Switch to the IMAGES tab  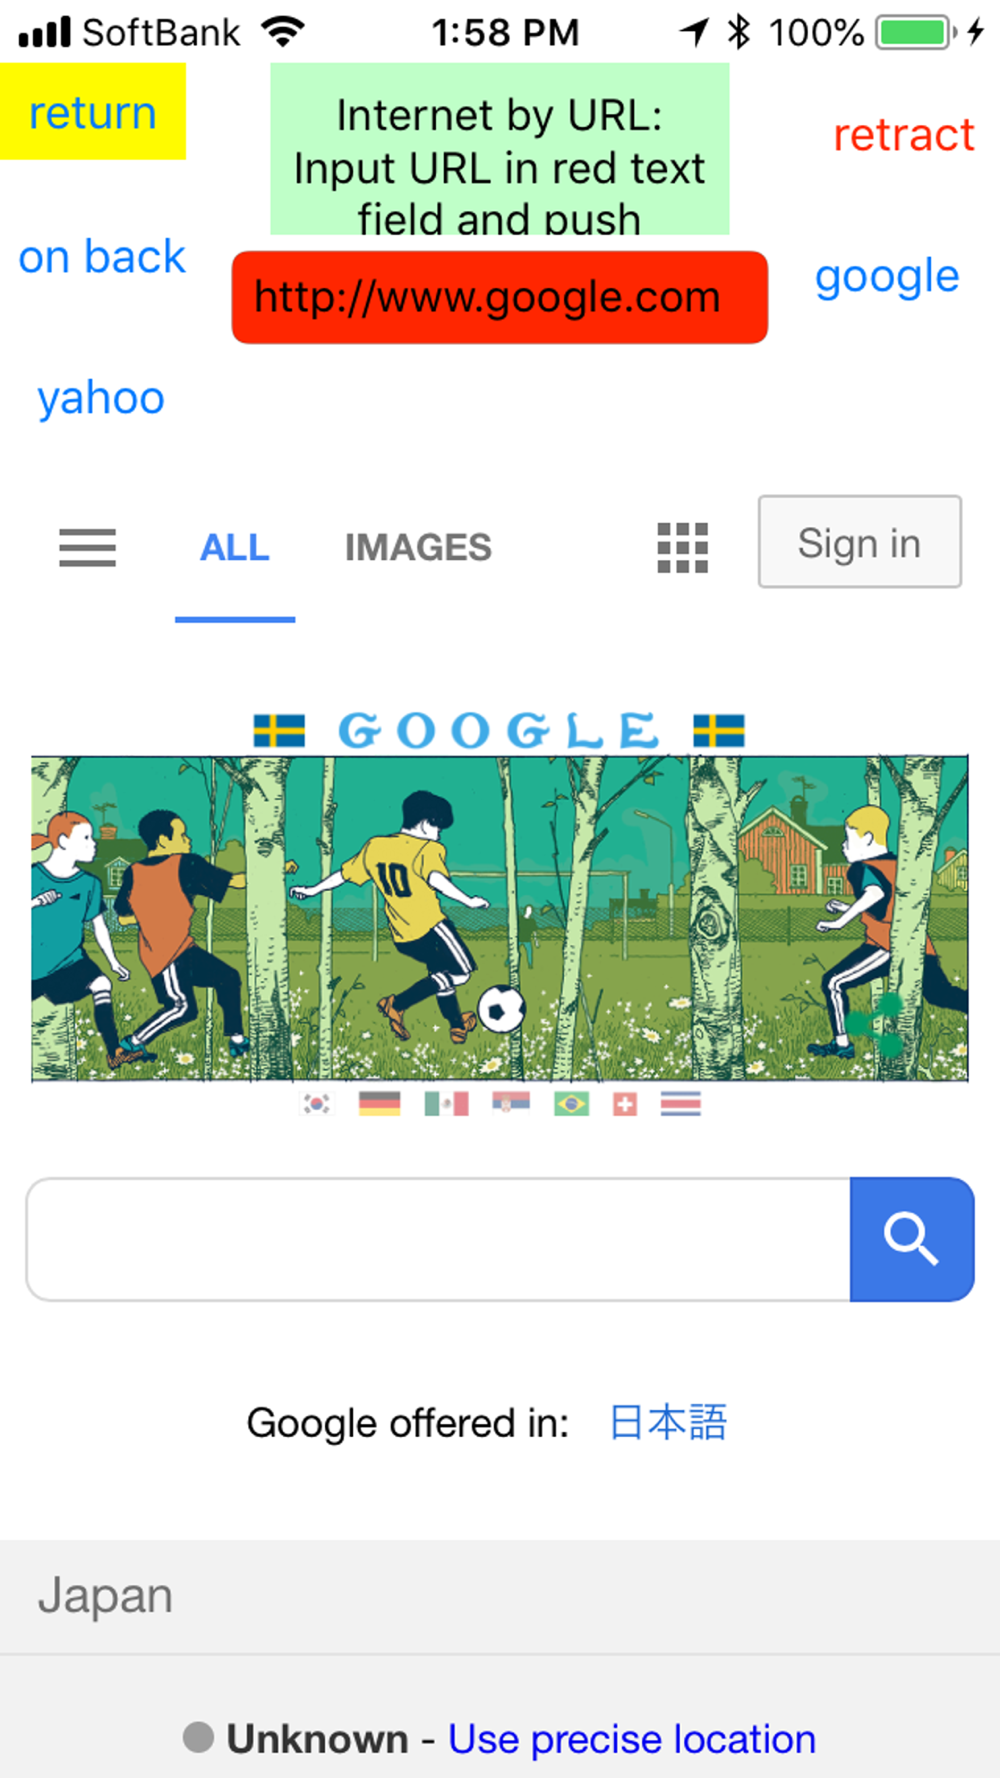[x=418, y=547]
